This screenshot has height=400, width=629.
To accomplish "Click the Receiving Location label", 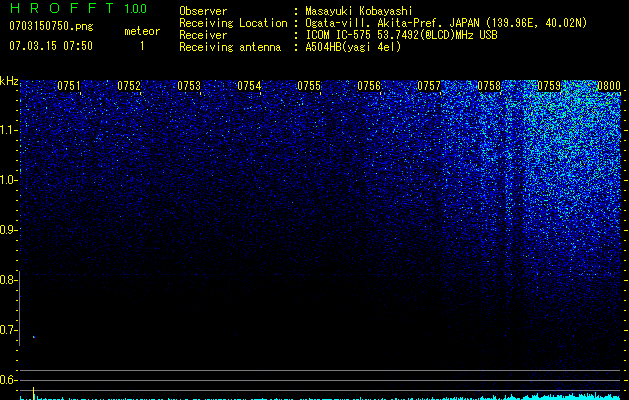I will click(233, 23).
